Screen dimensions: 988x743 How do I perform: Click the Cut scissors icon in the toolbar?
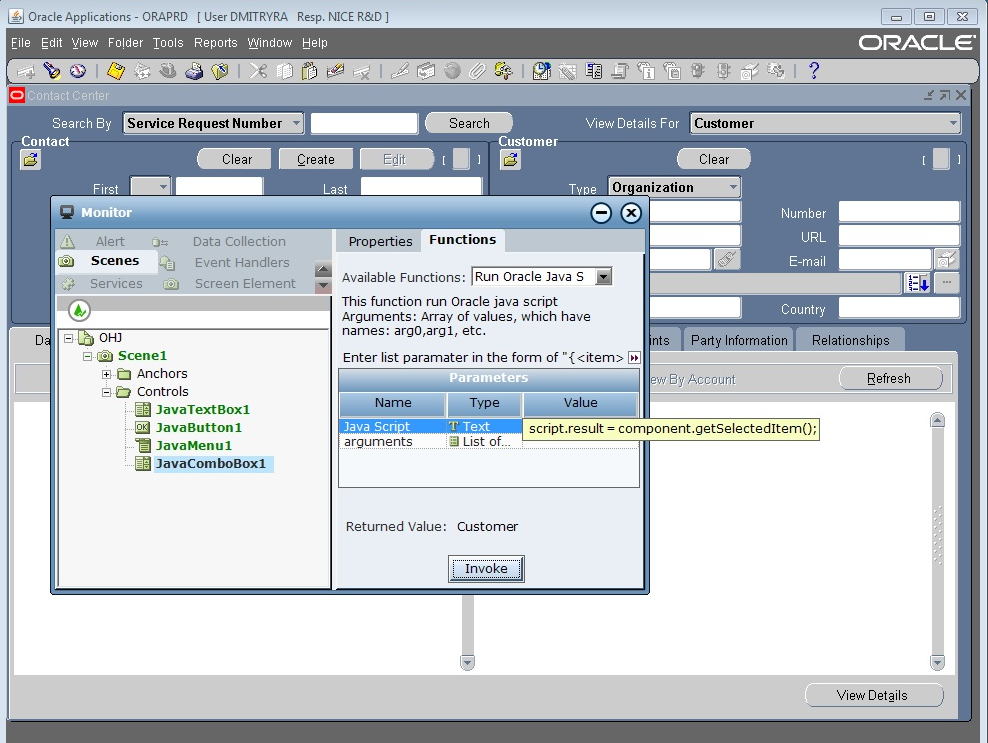coord(258,71)
